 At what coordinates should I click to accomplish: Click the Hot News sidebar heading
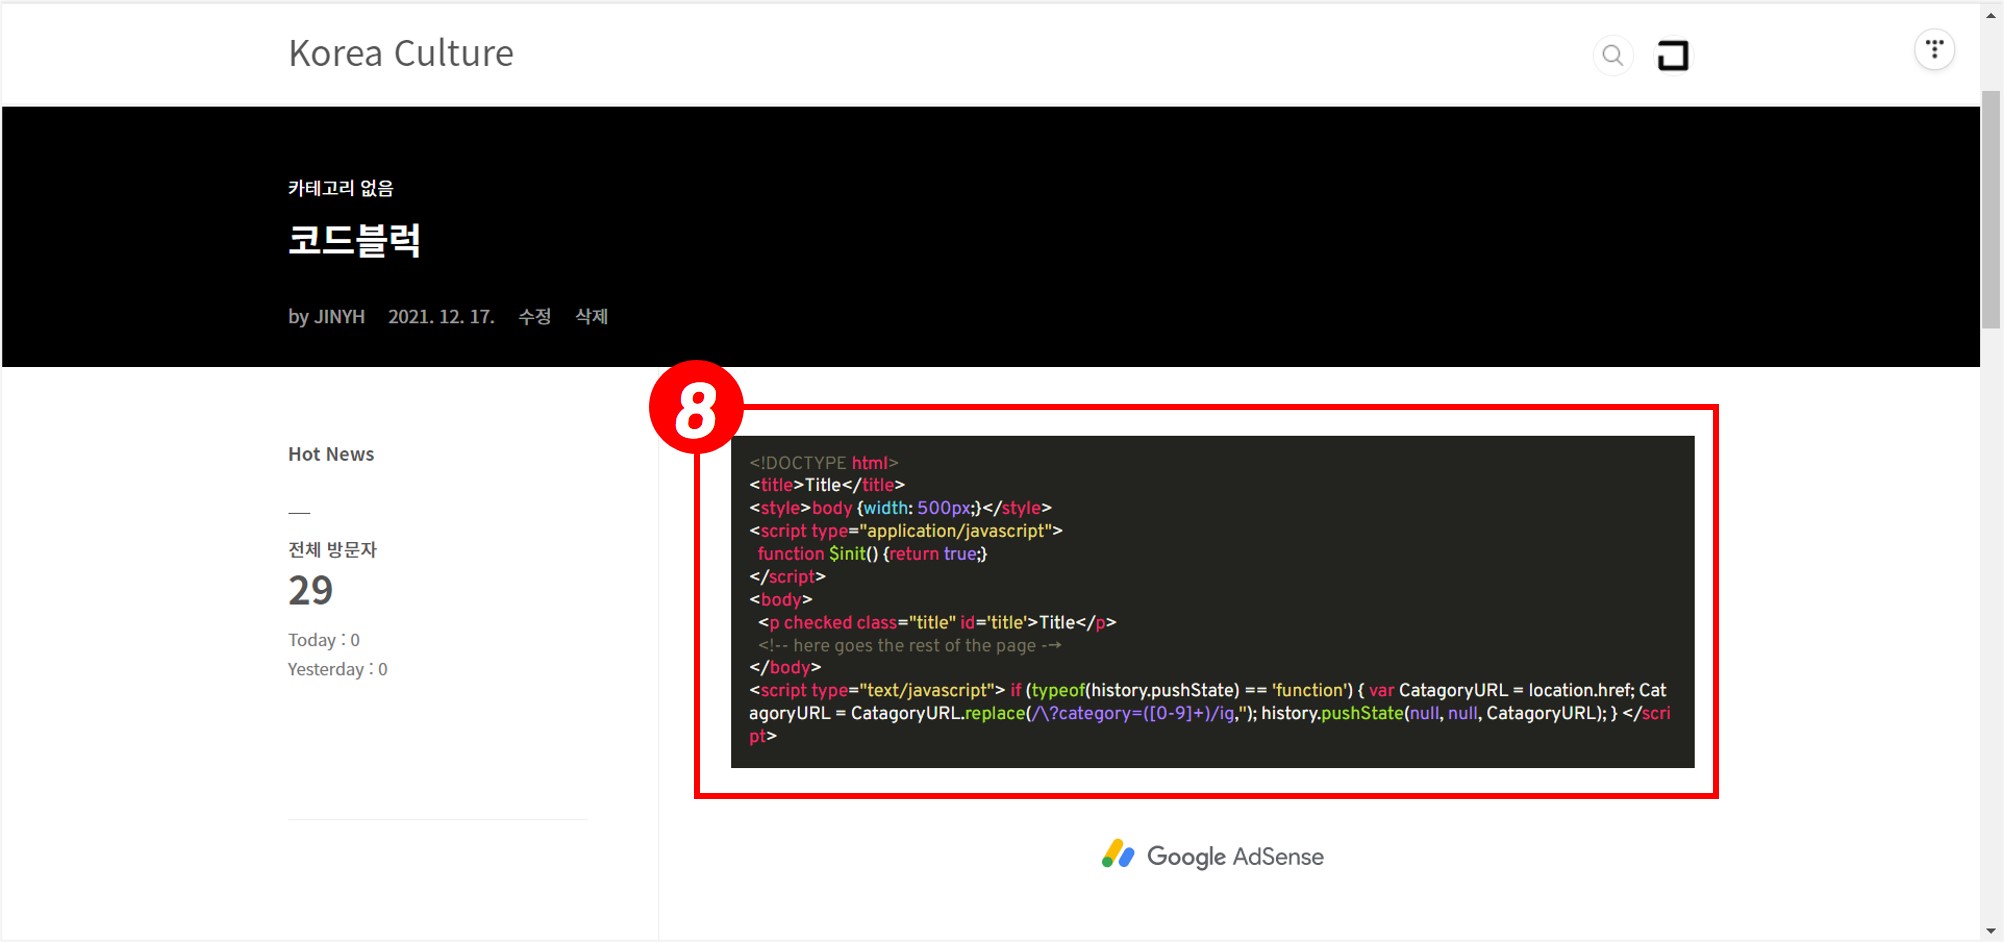(331, 454)
